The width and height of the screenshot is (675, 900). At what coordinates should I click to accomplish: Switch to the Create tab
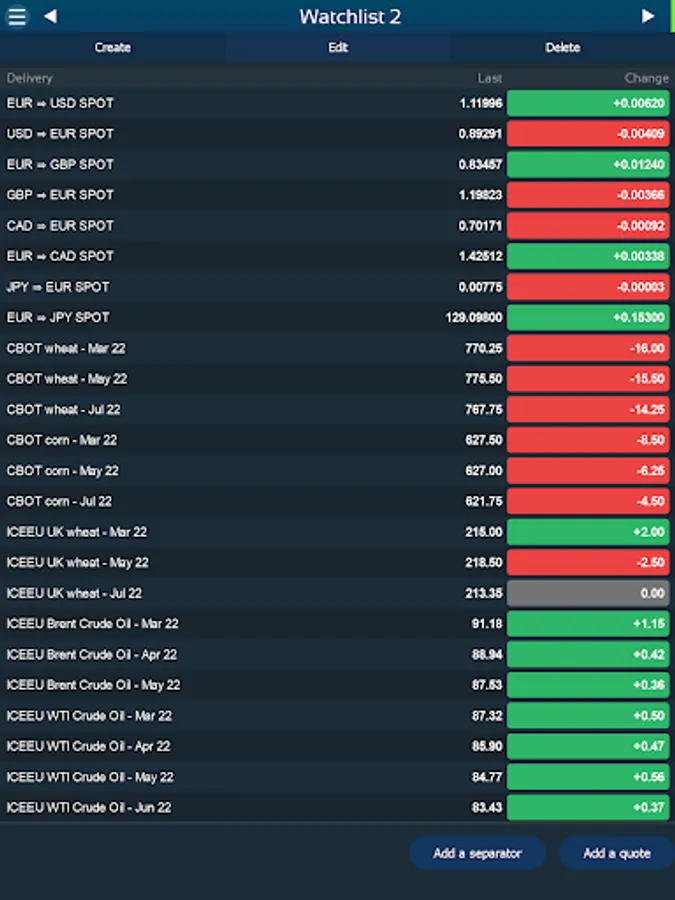point(112,47)
